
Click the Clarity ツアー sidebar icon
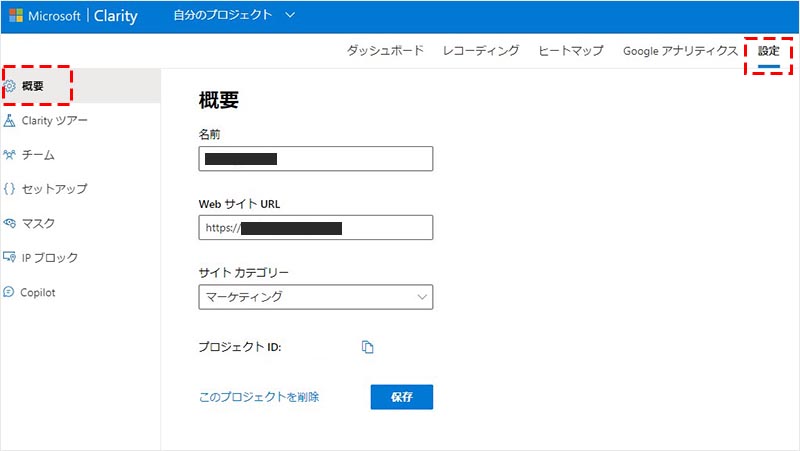click(10, 121)
